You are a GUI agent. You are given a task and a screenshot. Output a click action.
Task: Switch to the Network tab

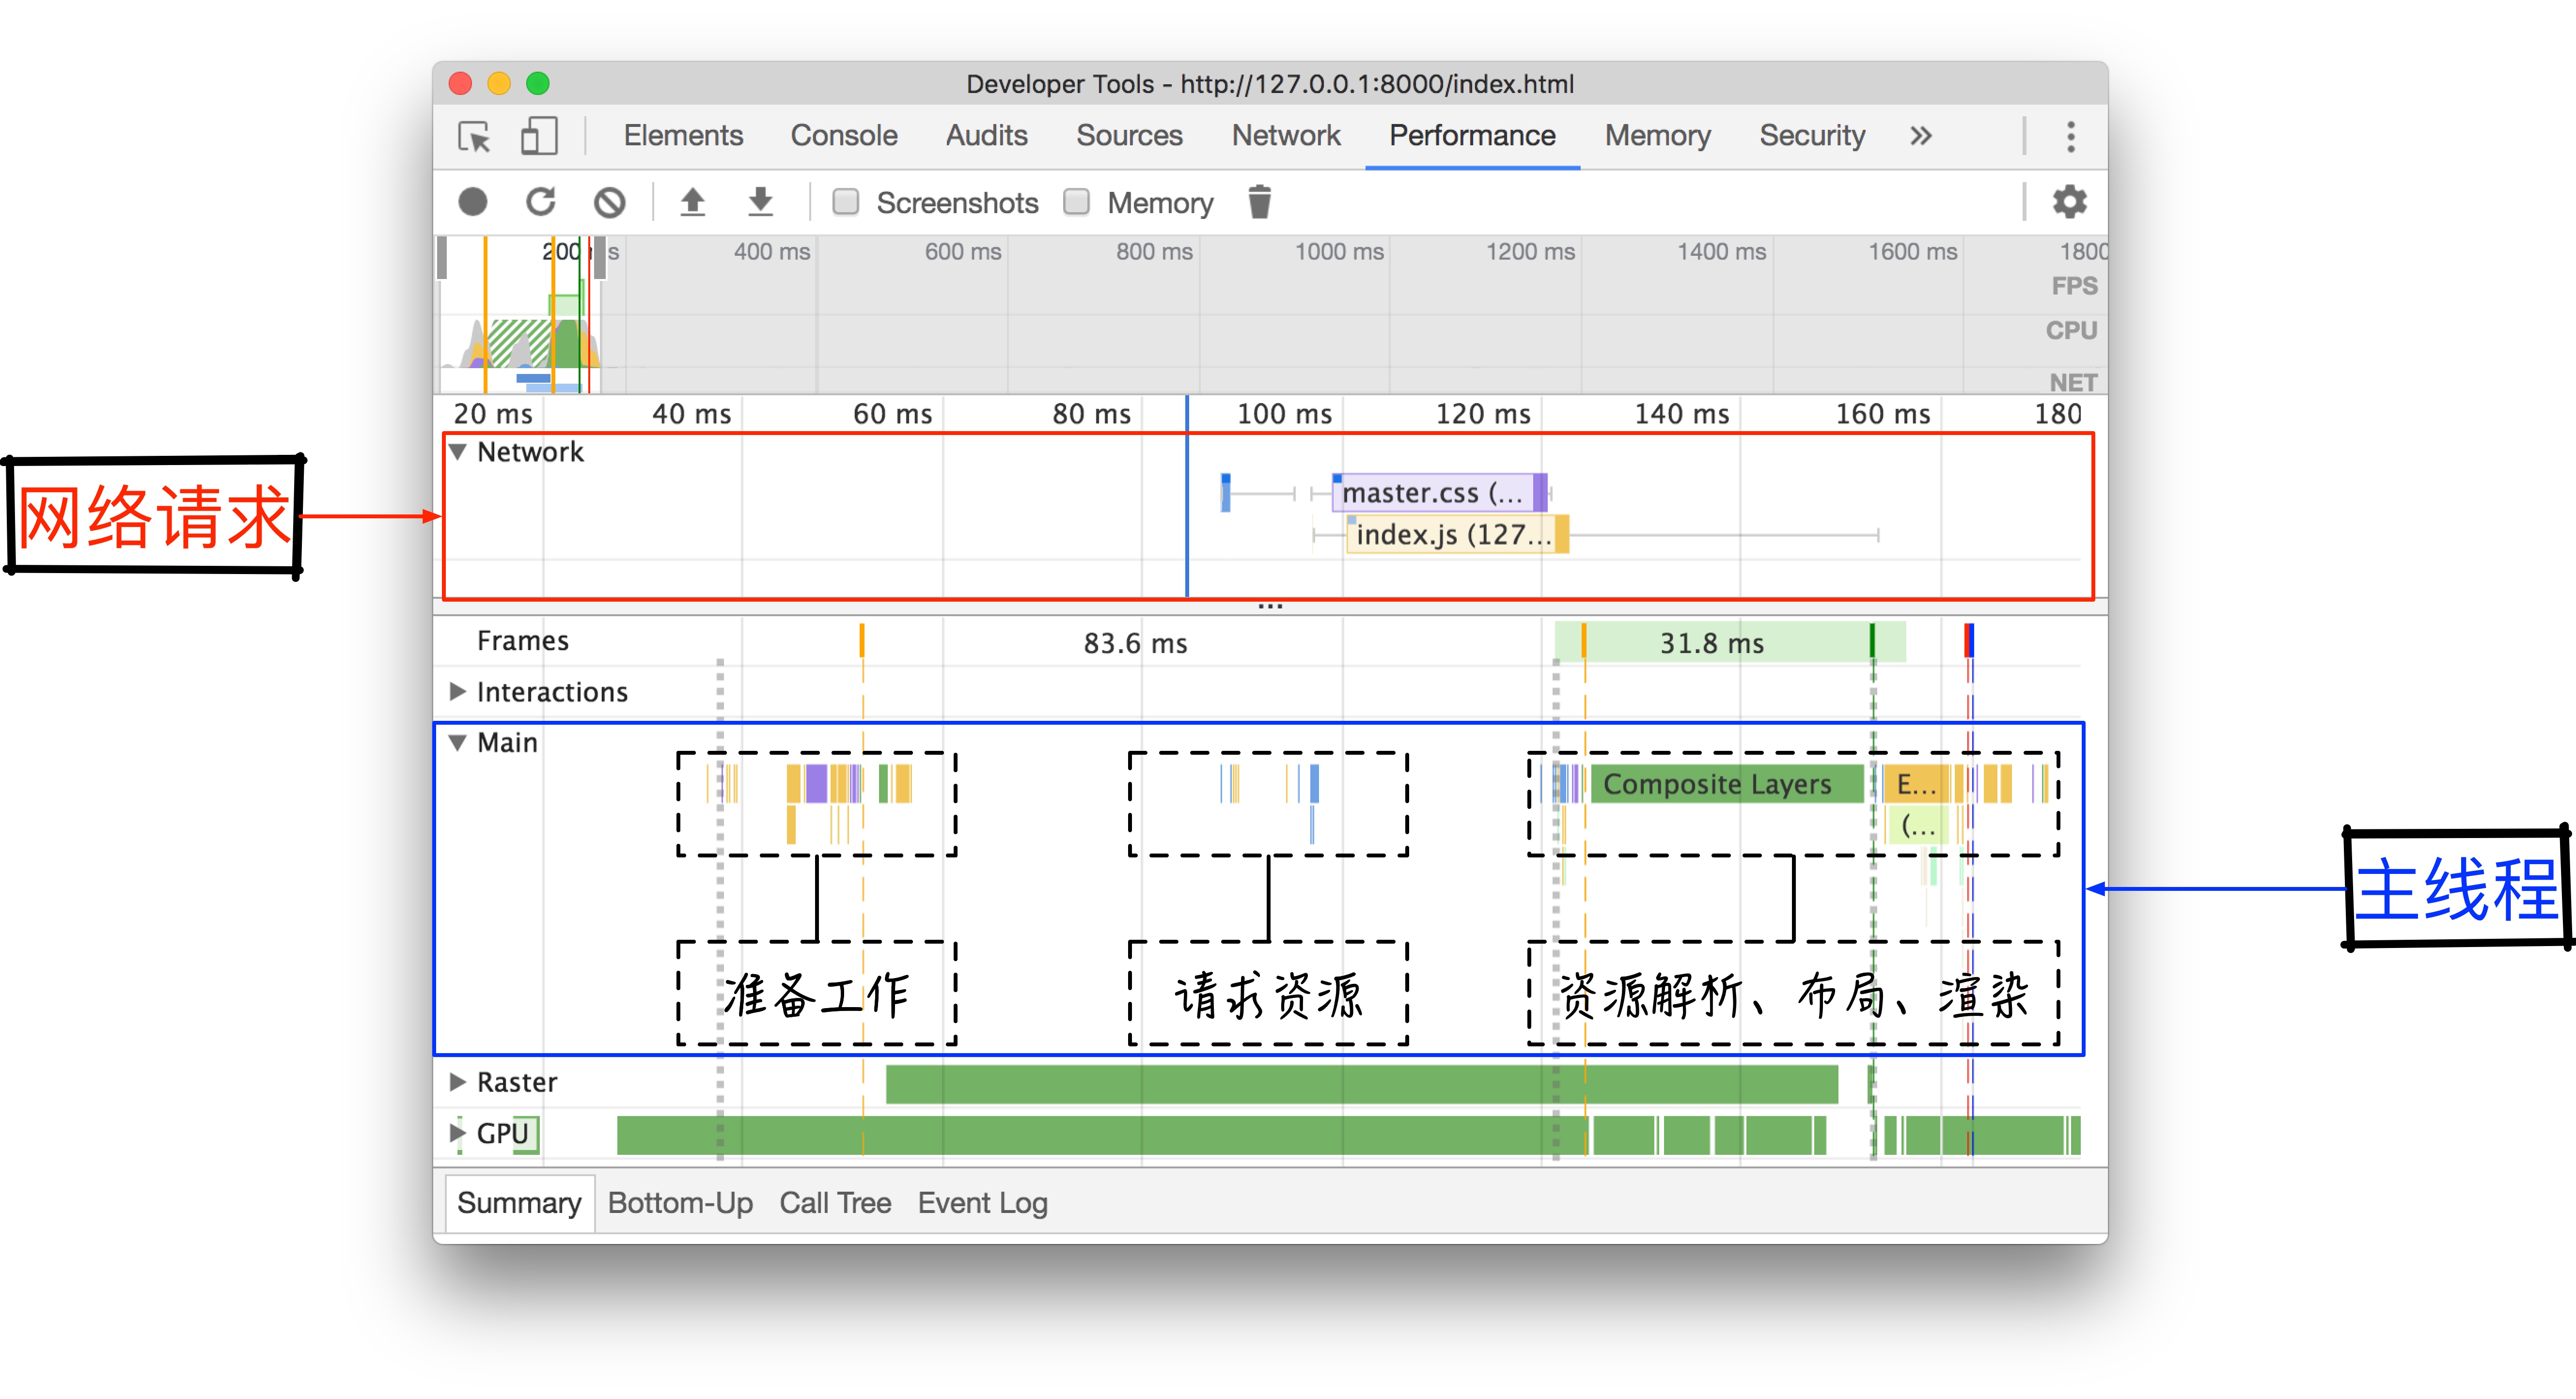pyautogui.click(x=1286, y=136)
